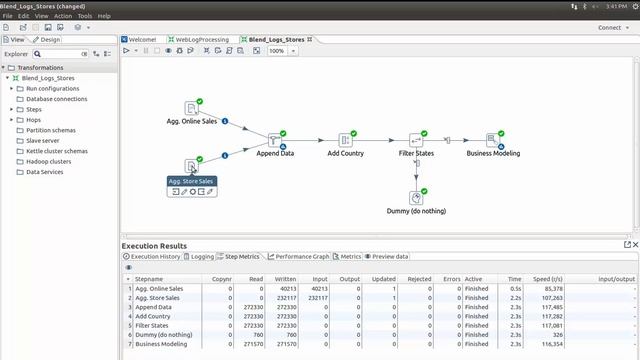Click the Connect button
This screenshot has width=640, height=360.
(x=609, y=28)
